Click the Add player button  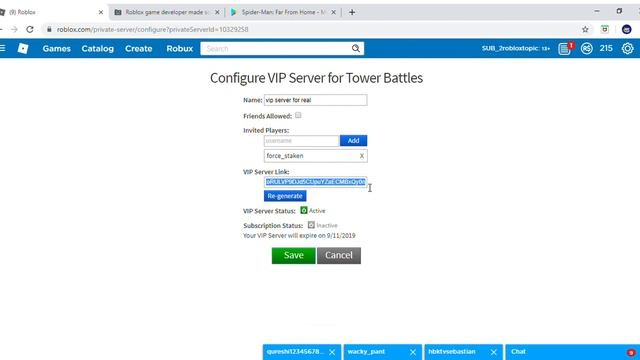353,140
